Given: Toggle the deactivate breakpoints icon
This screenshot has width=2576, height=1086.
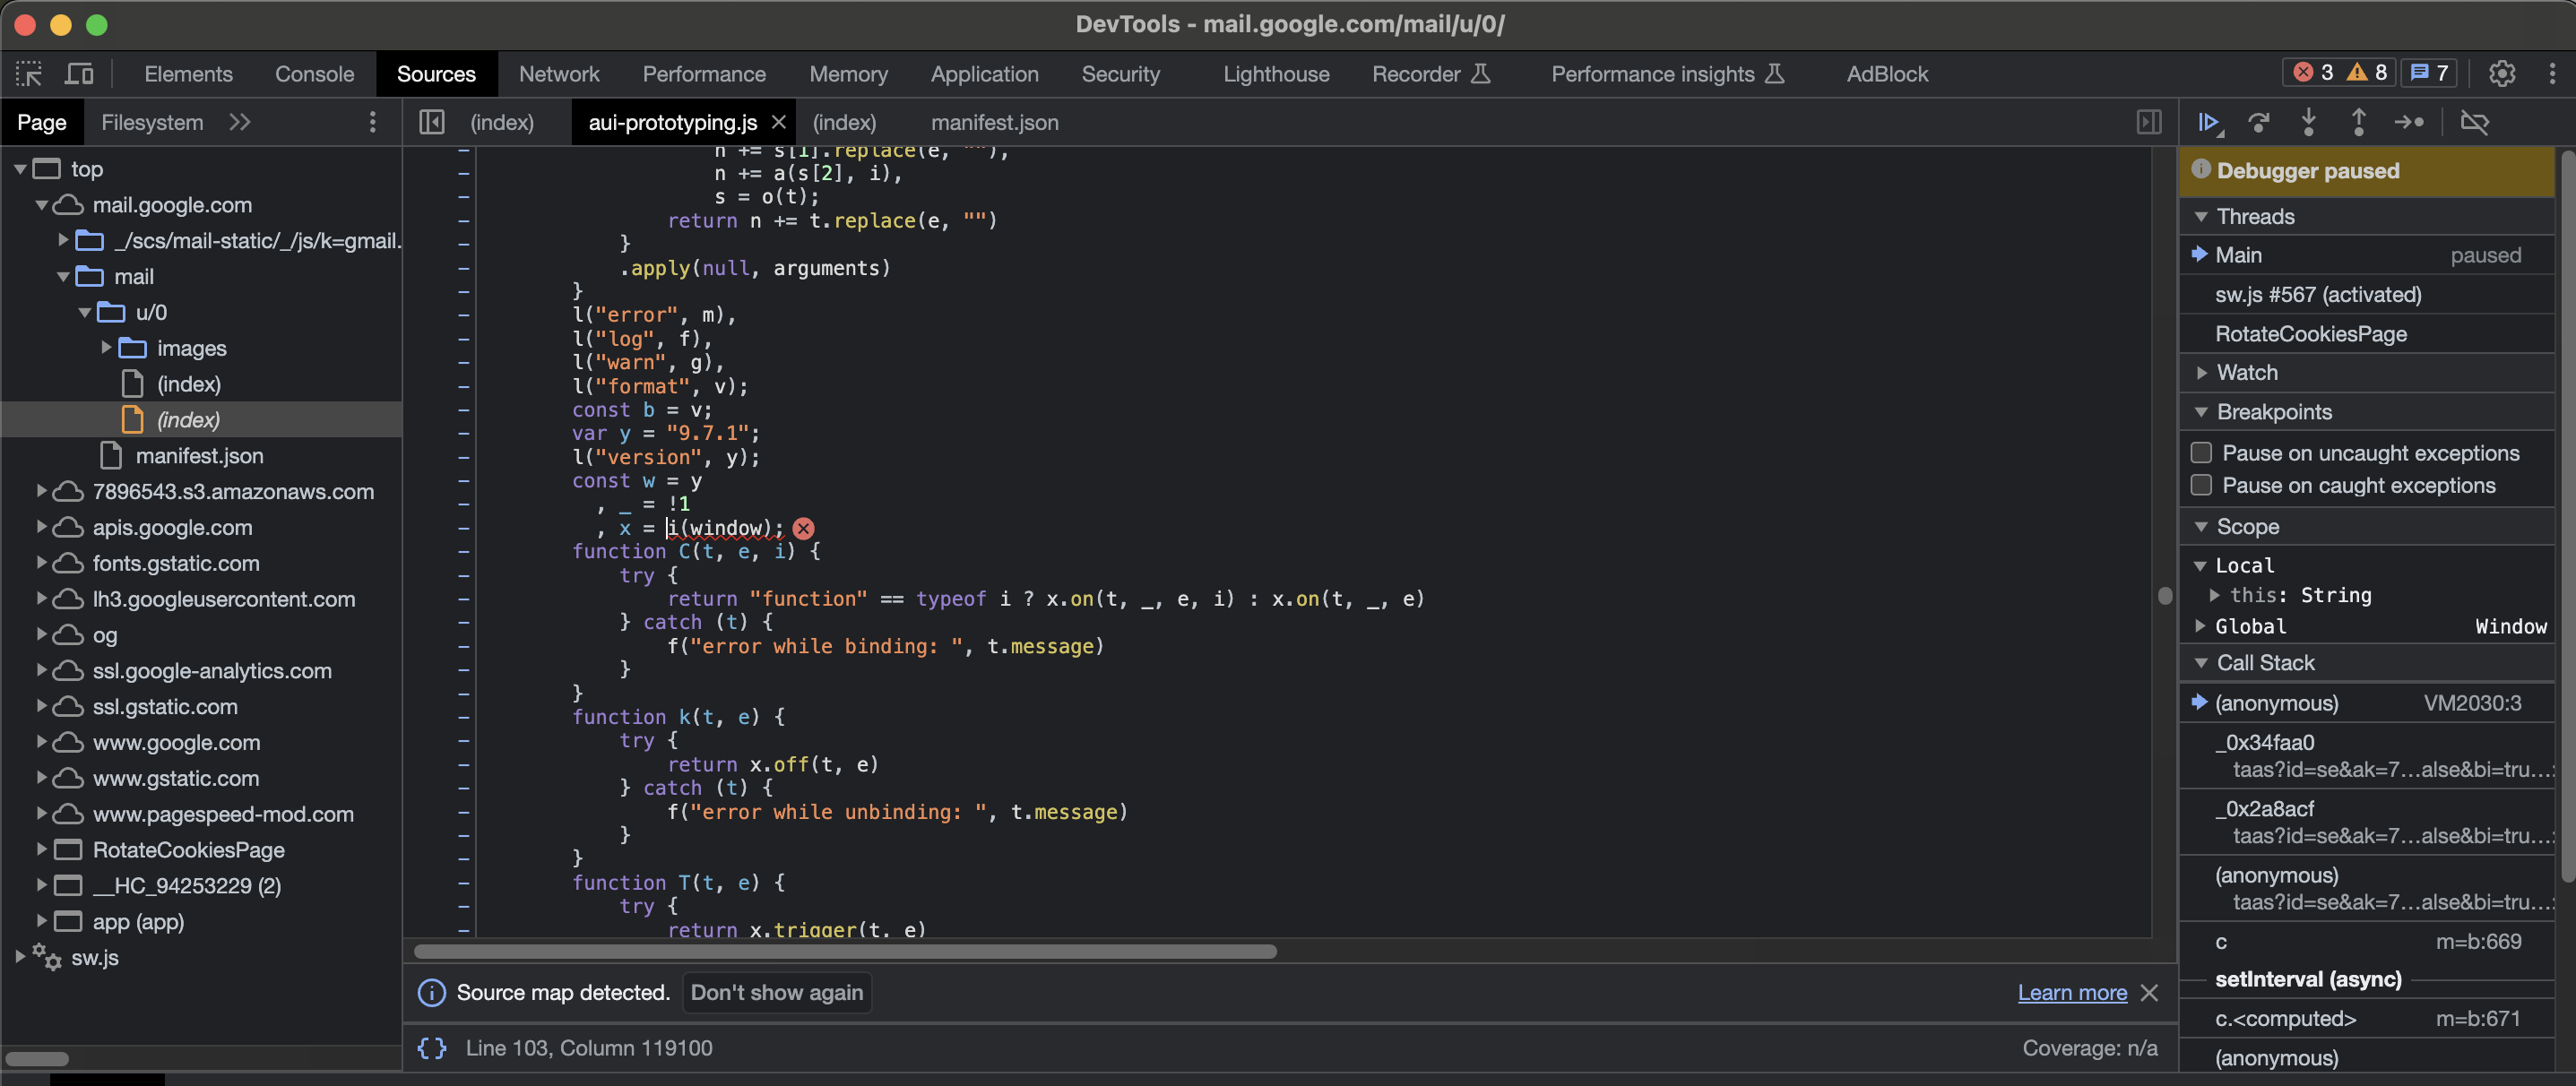Looking at the screenshot, I should tap(2474, 122).
